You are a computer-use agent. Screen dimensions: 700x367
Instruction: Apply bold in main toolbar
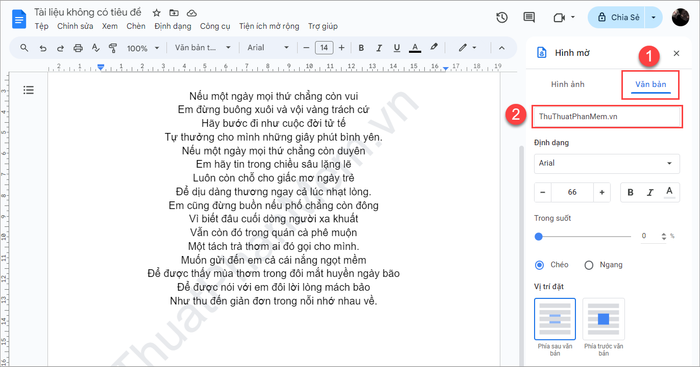point(361,48)
